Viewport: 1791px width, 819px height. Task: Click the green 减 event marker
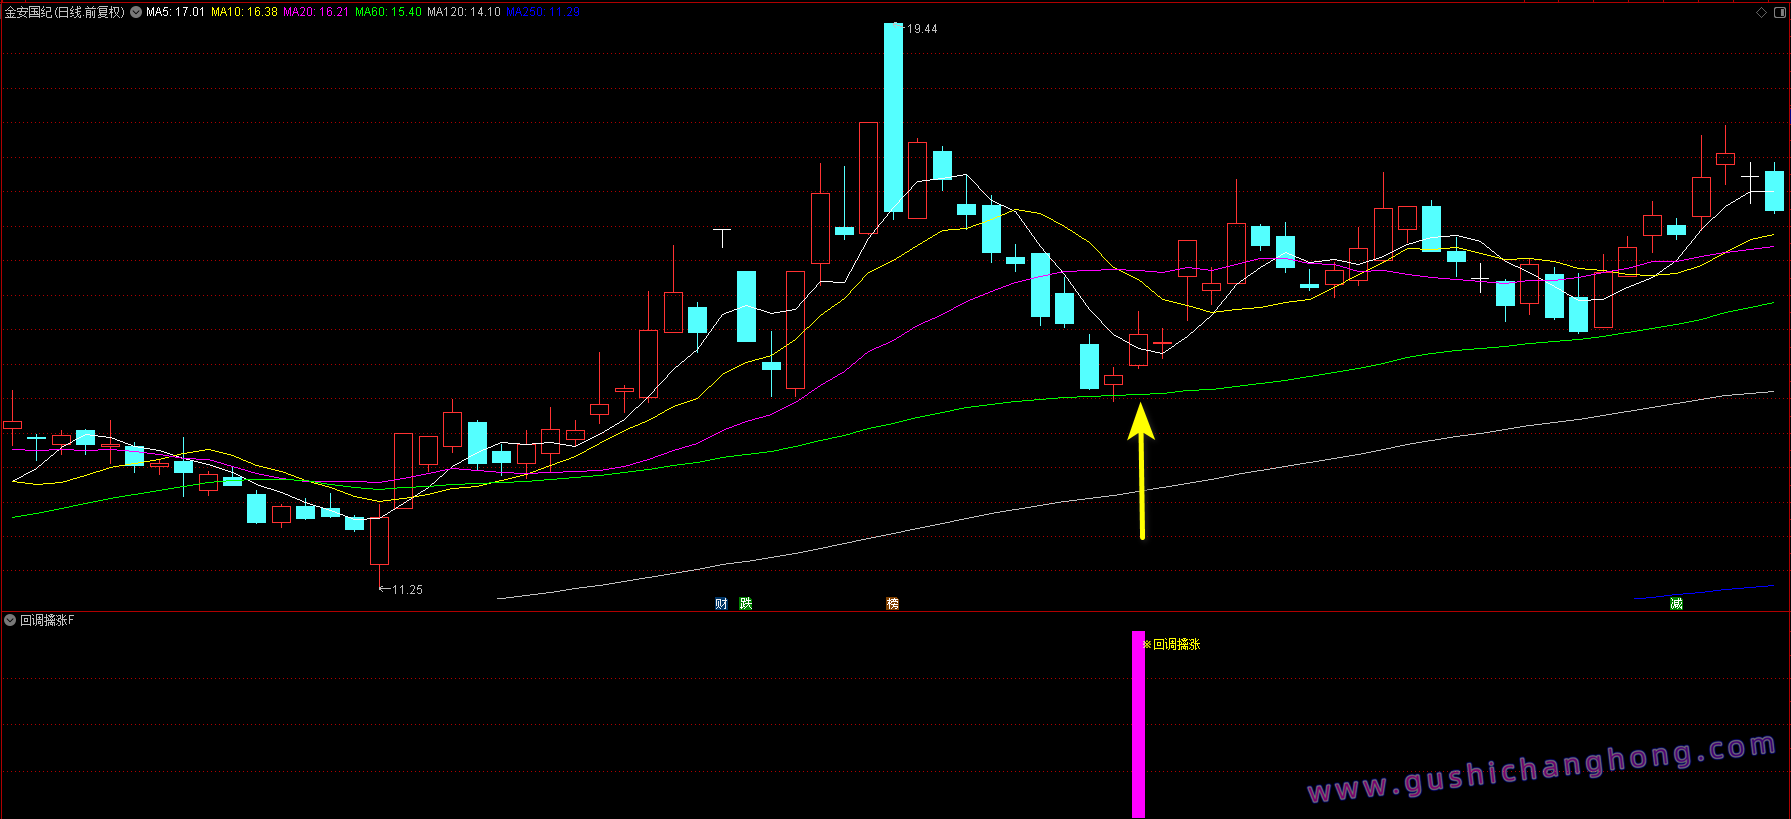click(x=1676, y=603)
